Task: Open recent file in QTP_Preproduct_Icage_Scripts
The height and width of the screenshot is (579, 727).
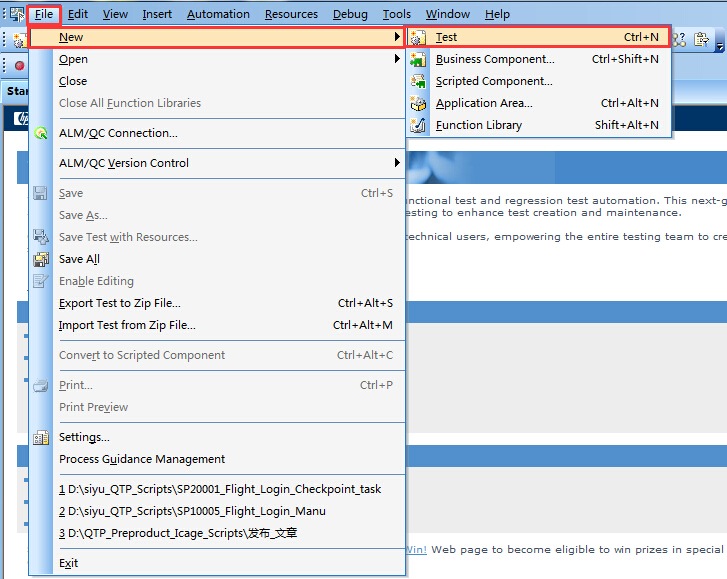Action: 217,533
